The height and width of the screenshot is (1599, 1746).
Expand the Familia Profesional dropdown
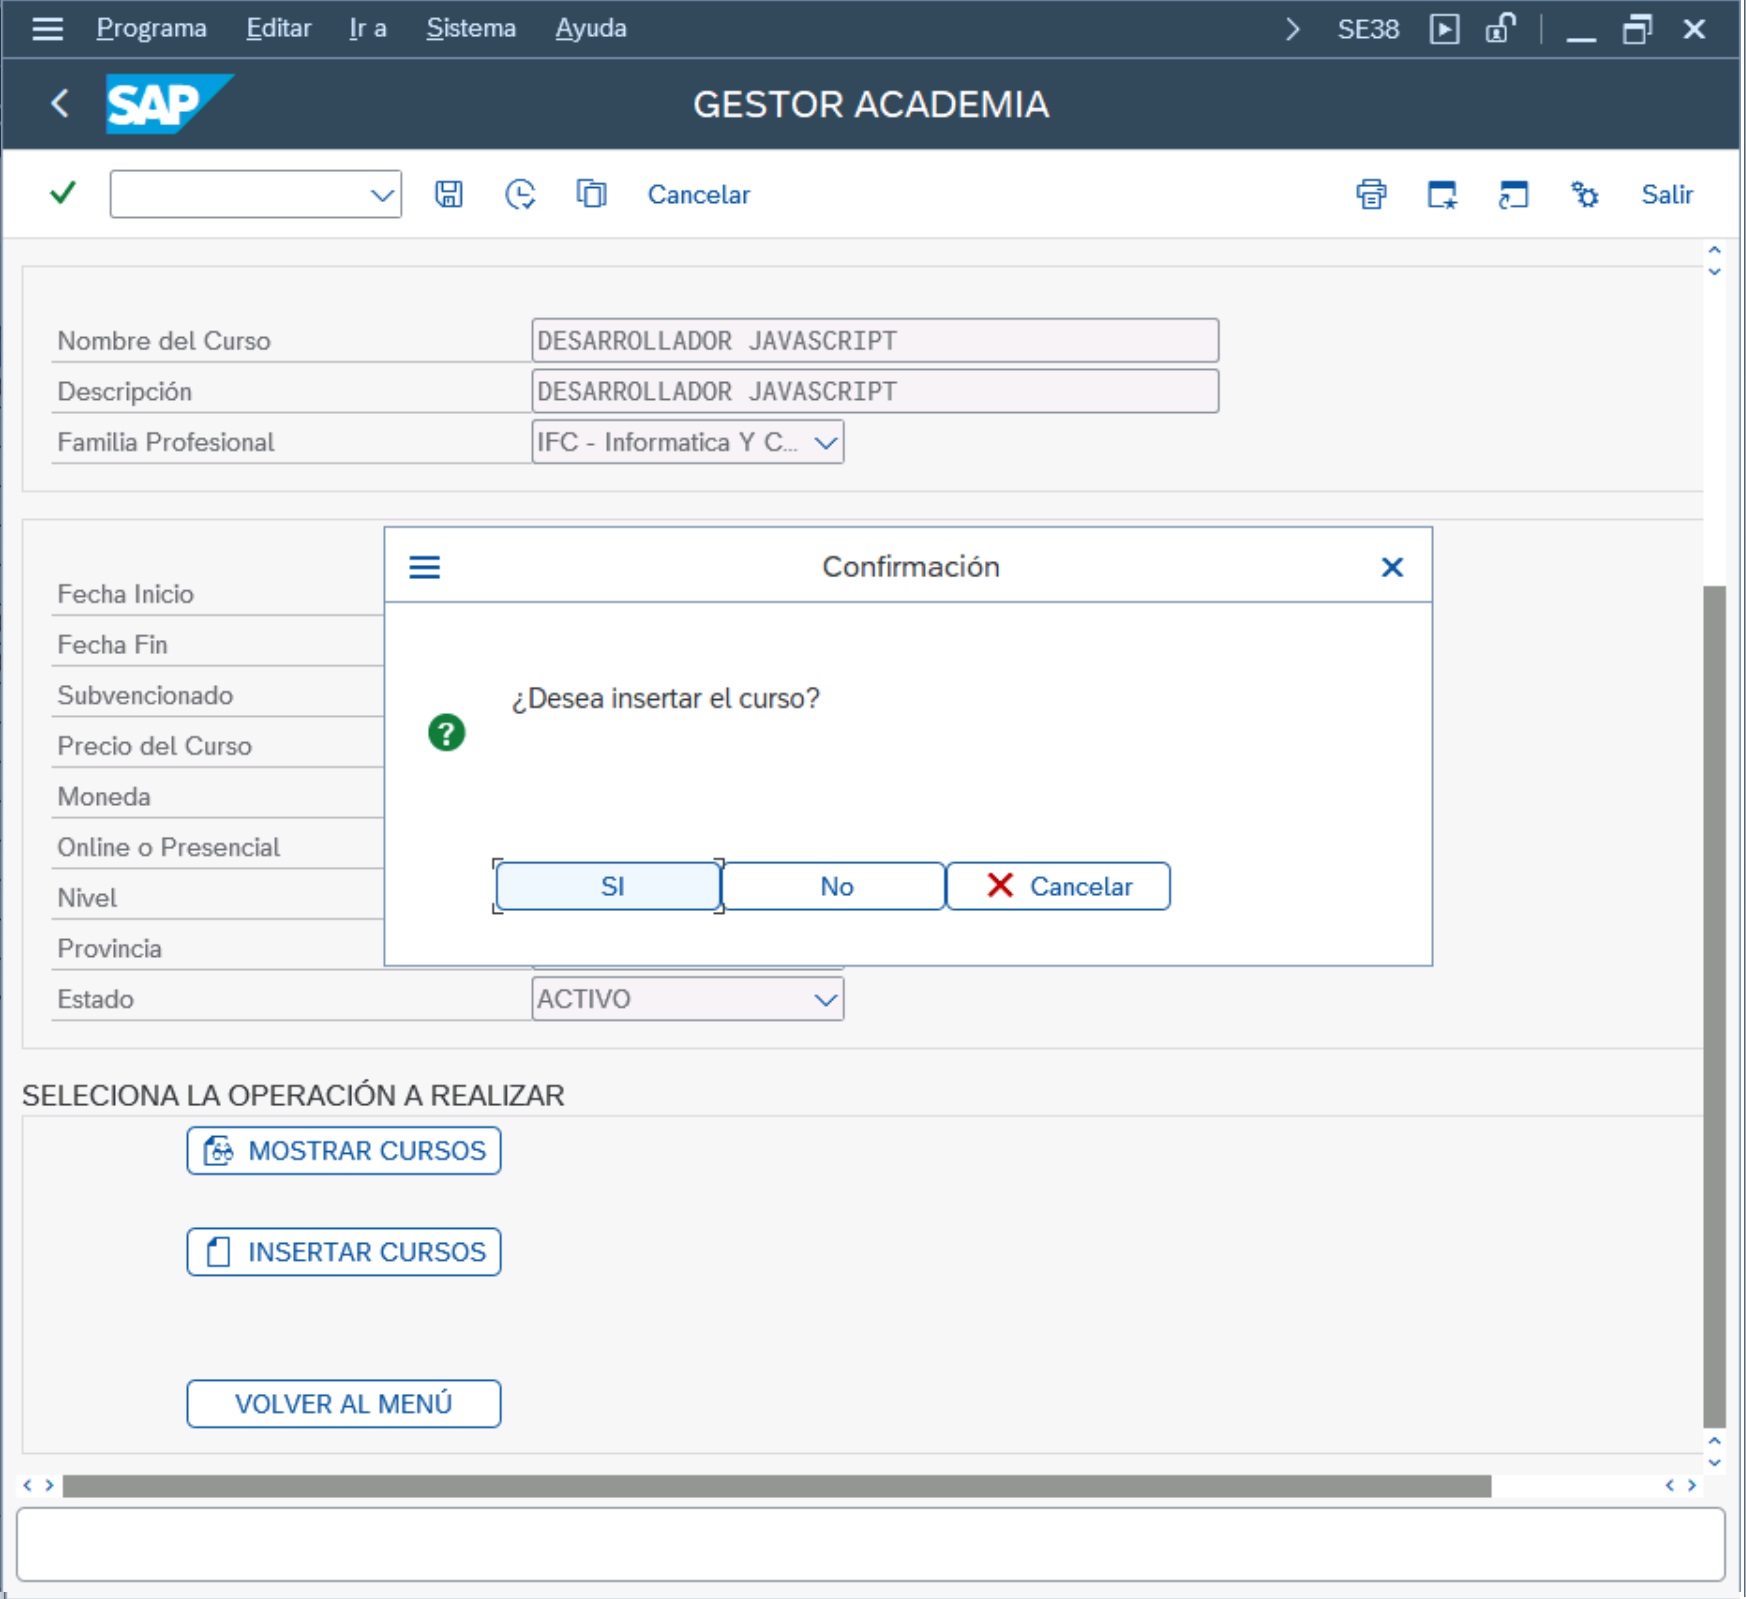(x=825, y=442)
